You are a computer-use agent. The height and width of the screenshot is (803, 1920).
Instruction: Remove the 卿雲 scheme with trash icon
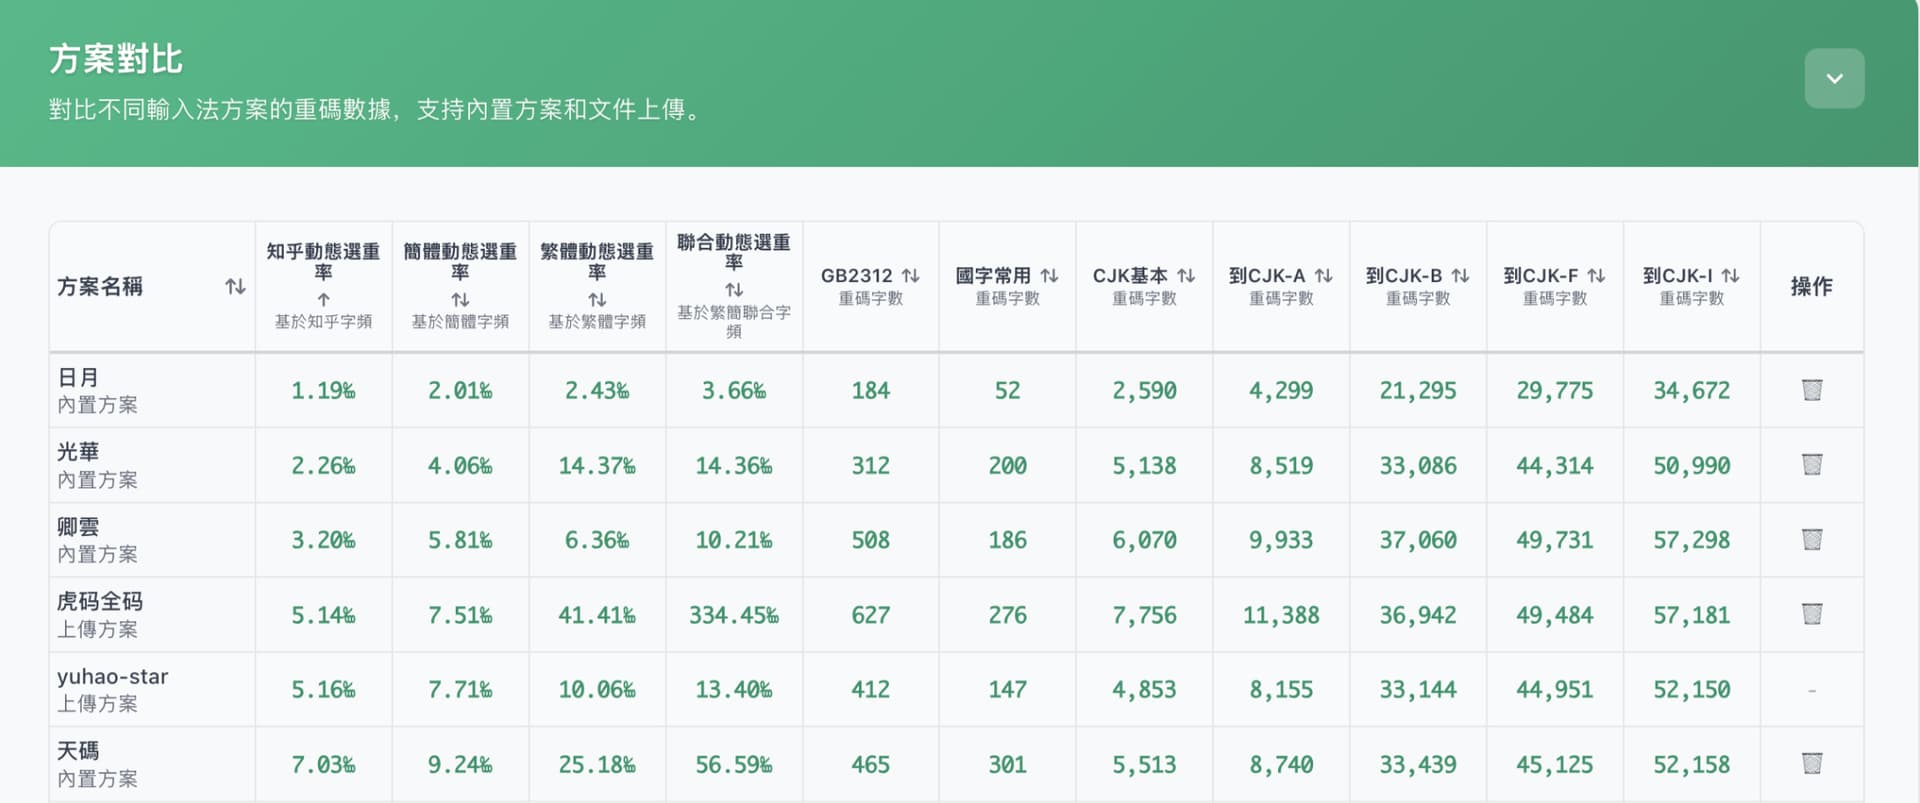1811,540
